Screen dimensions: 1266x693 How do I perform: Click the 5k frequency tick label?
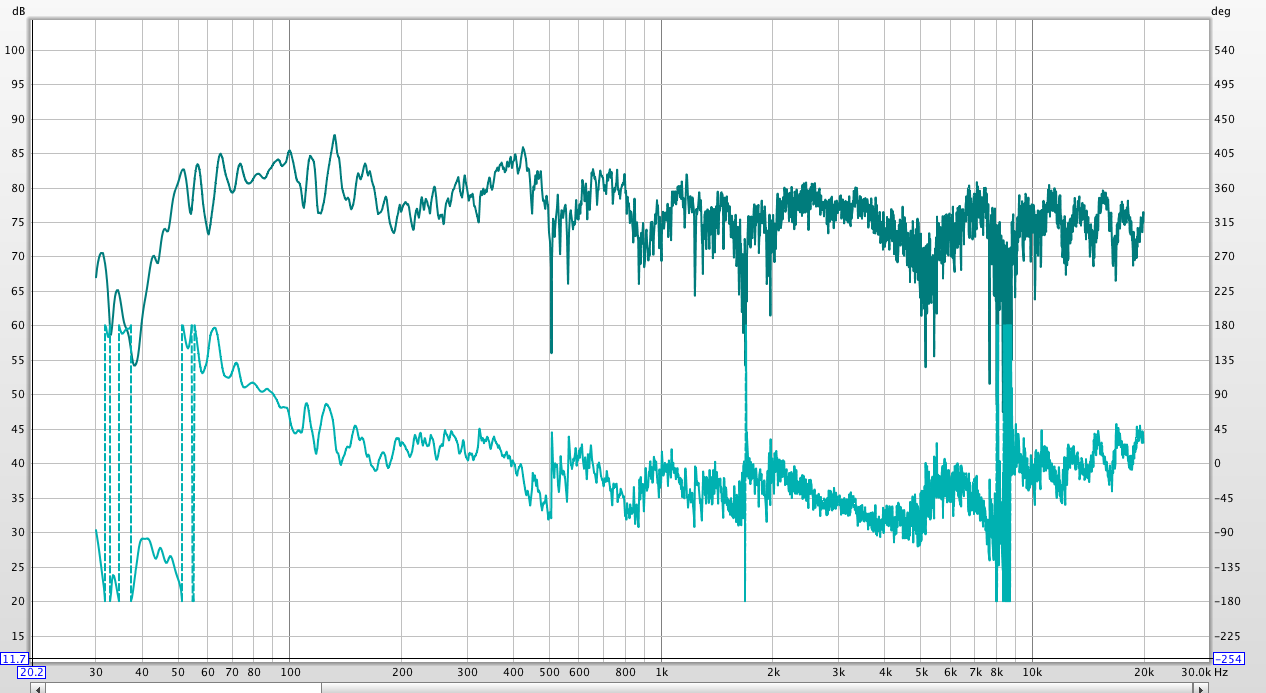[921, 672]
